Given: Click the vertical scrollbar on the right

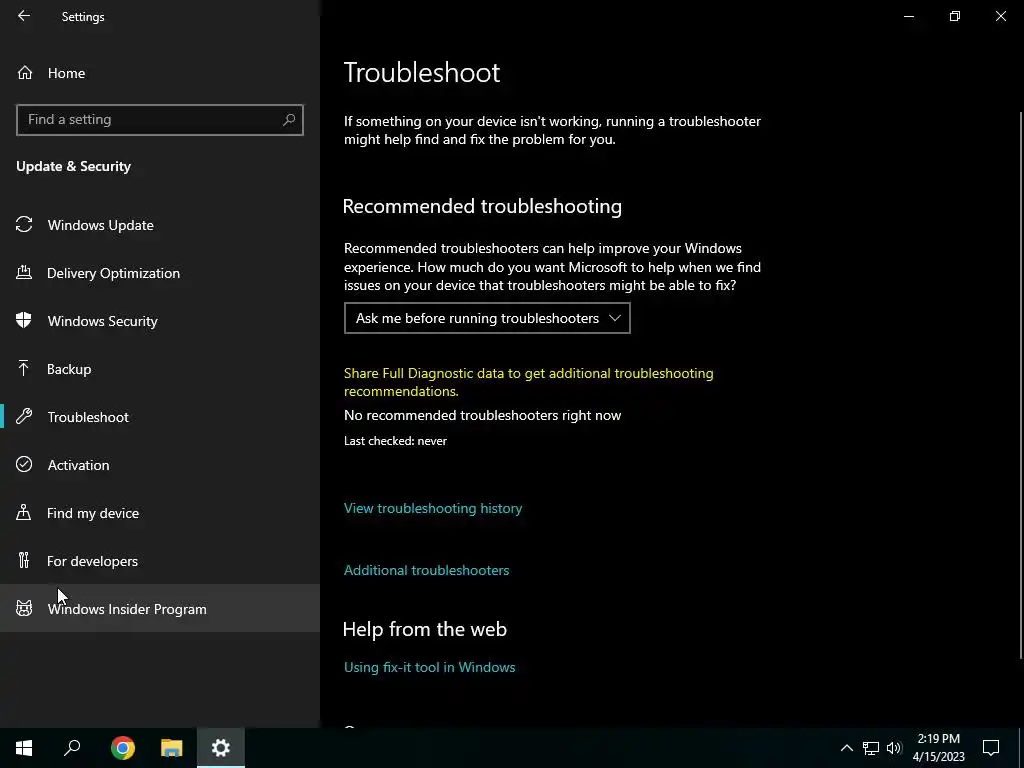Looking at the screenshot, I should [x=1021, y=385].
